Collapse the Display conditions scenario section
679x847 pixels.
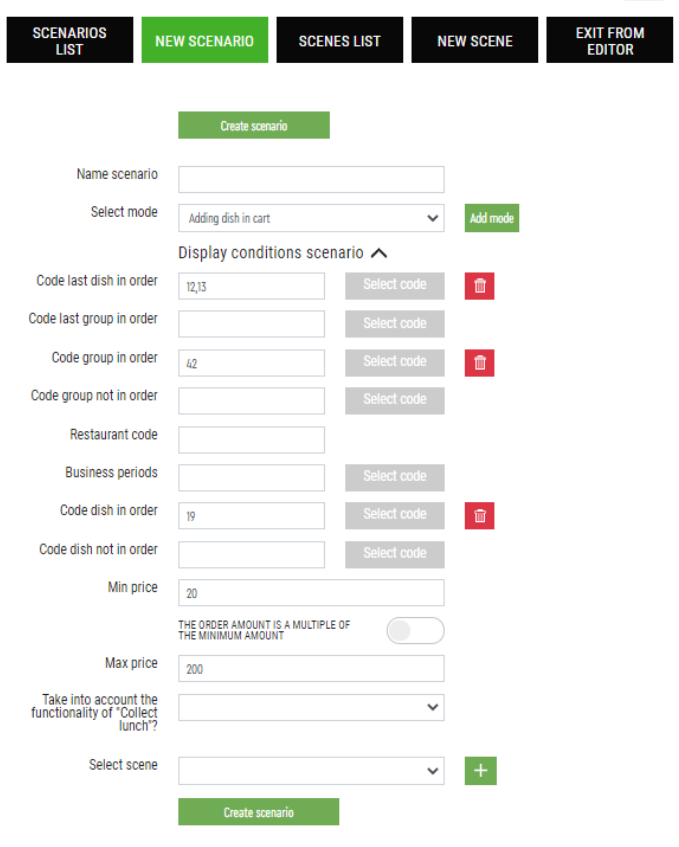[379, 253]
